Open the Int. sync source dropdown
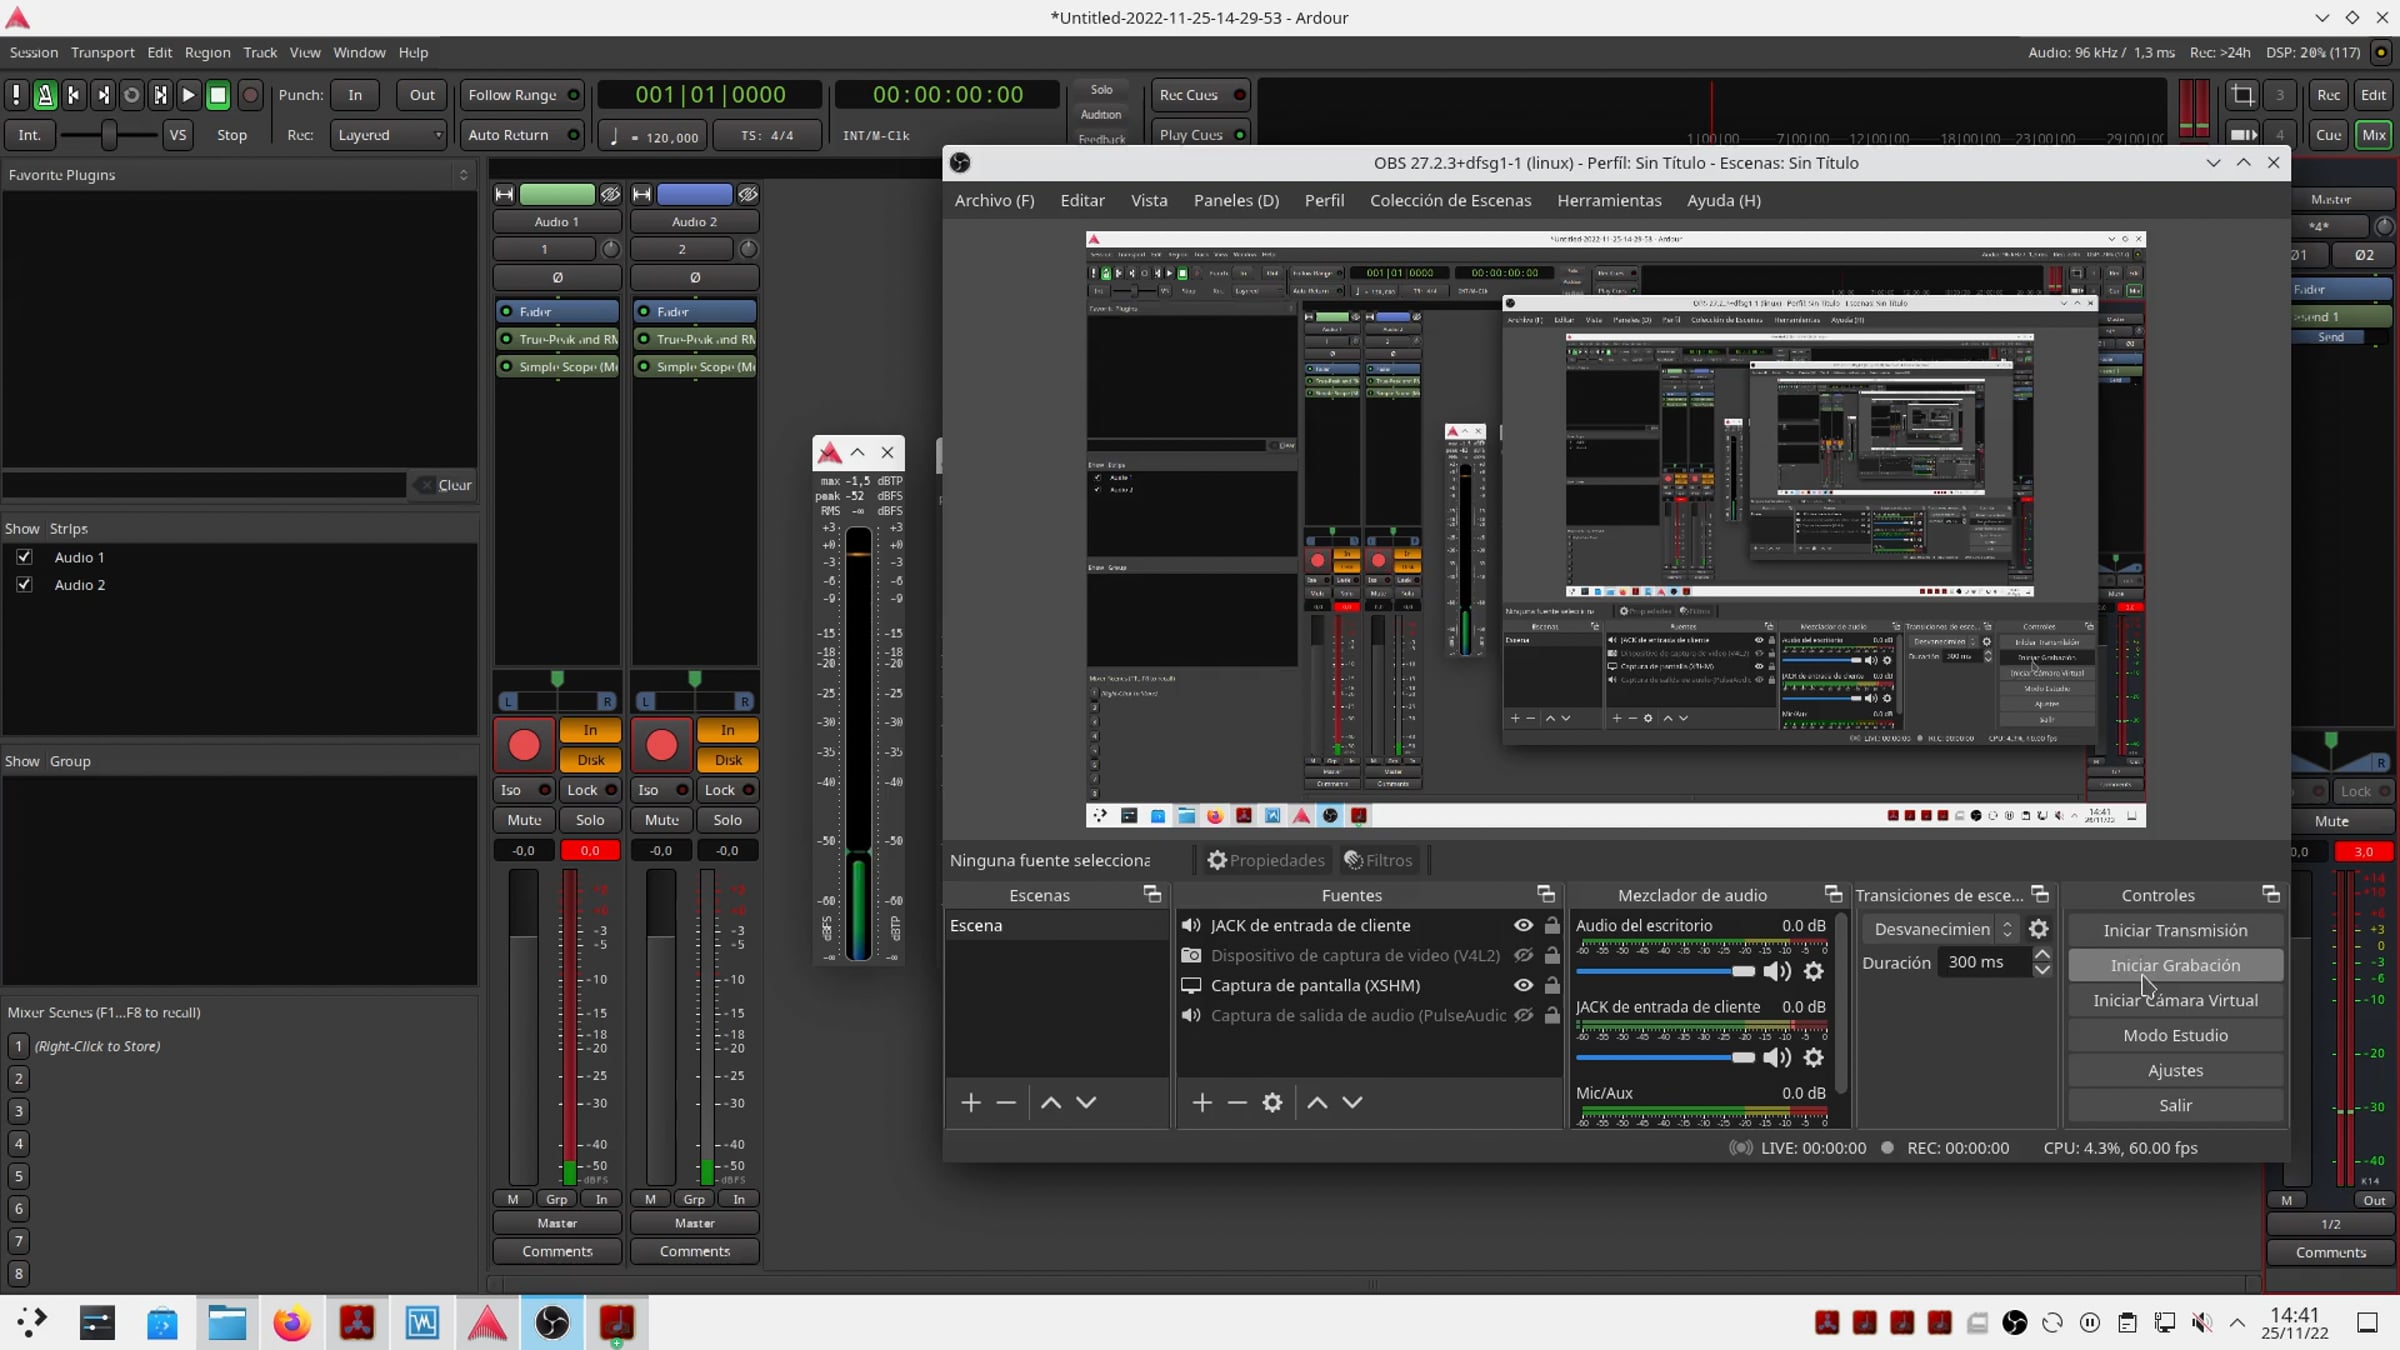This screenshot has width=2400, height=1350. tap(30, 135)
